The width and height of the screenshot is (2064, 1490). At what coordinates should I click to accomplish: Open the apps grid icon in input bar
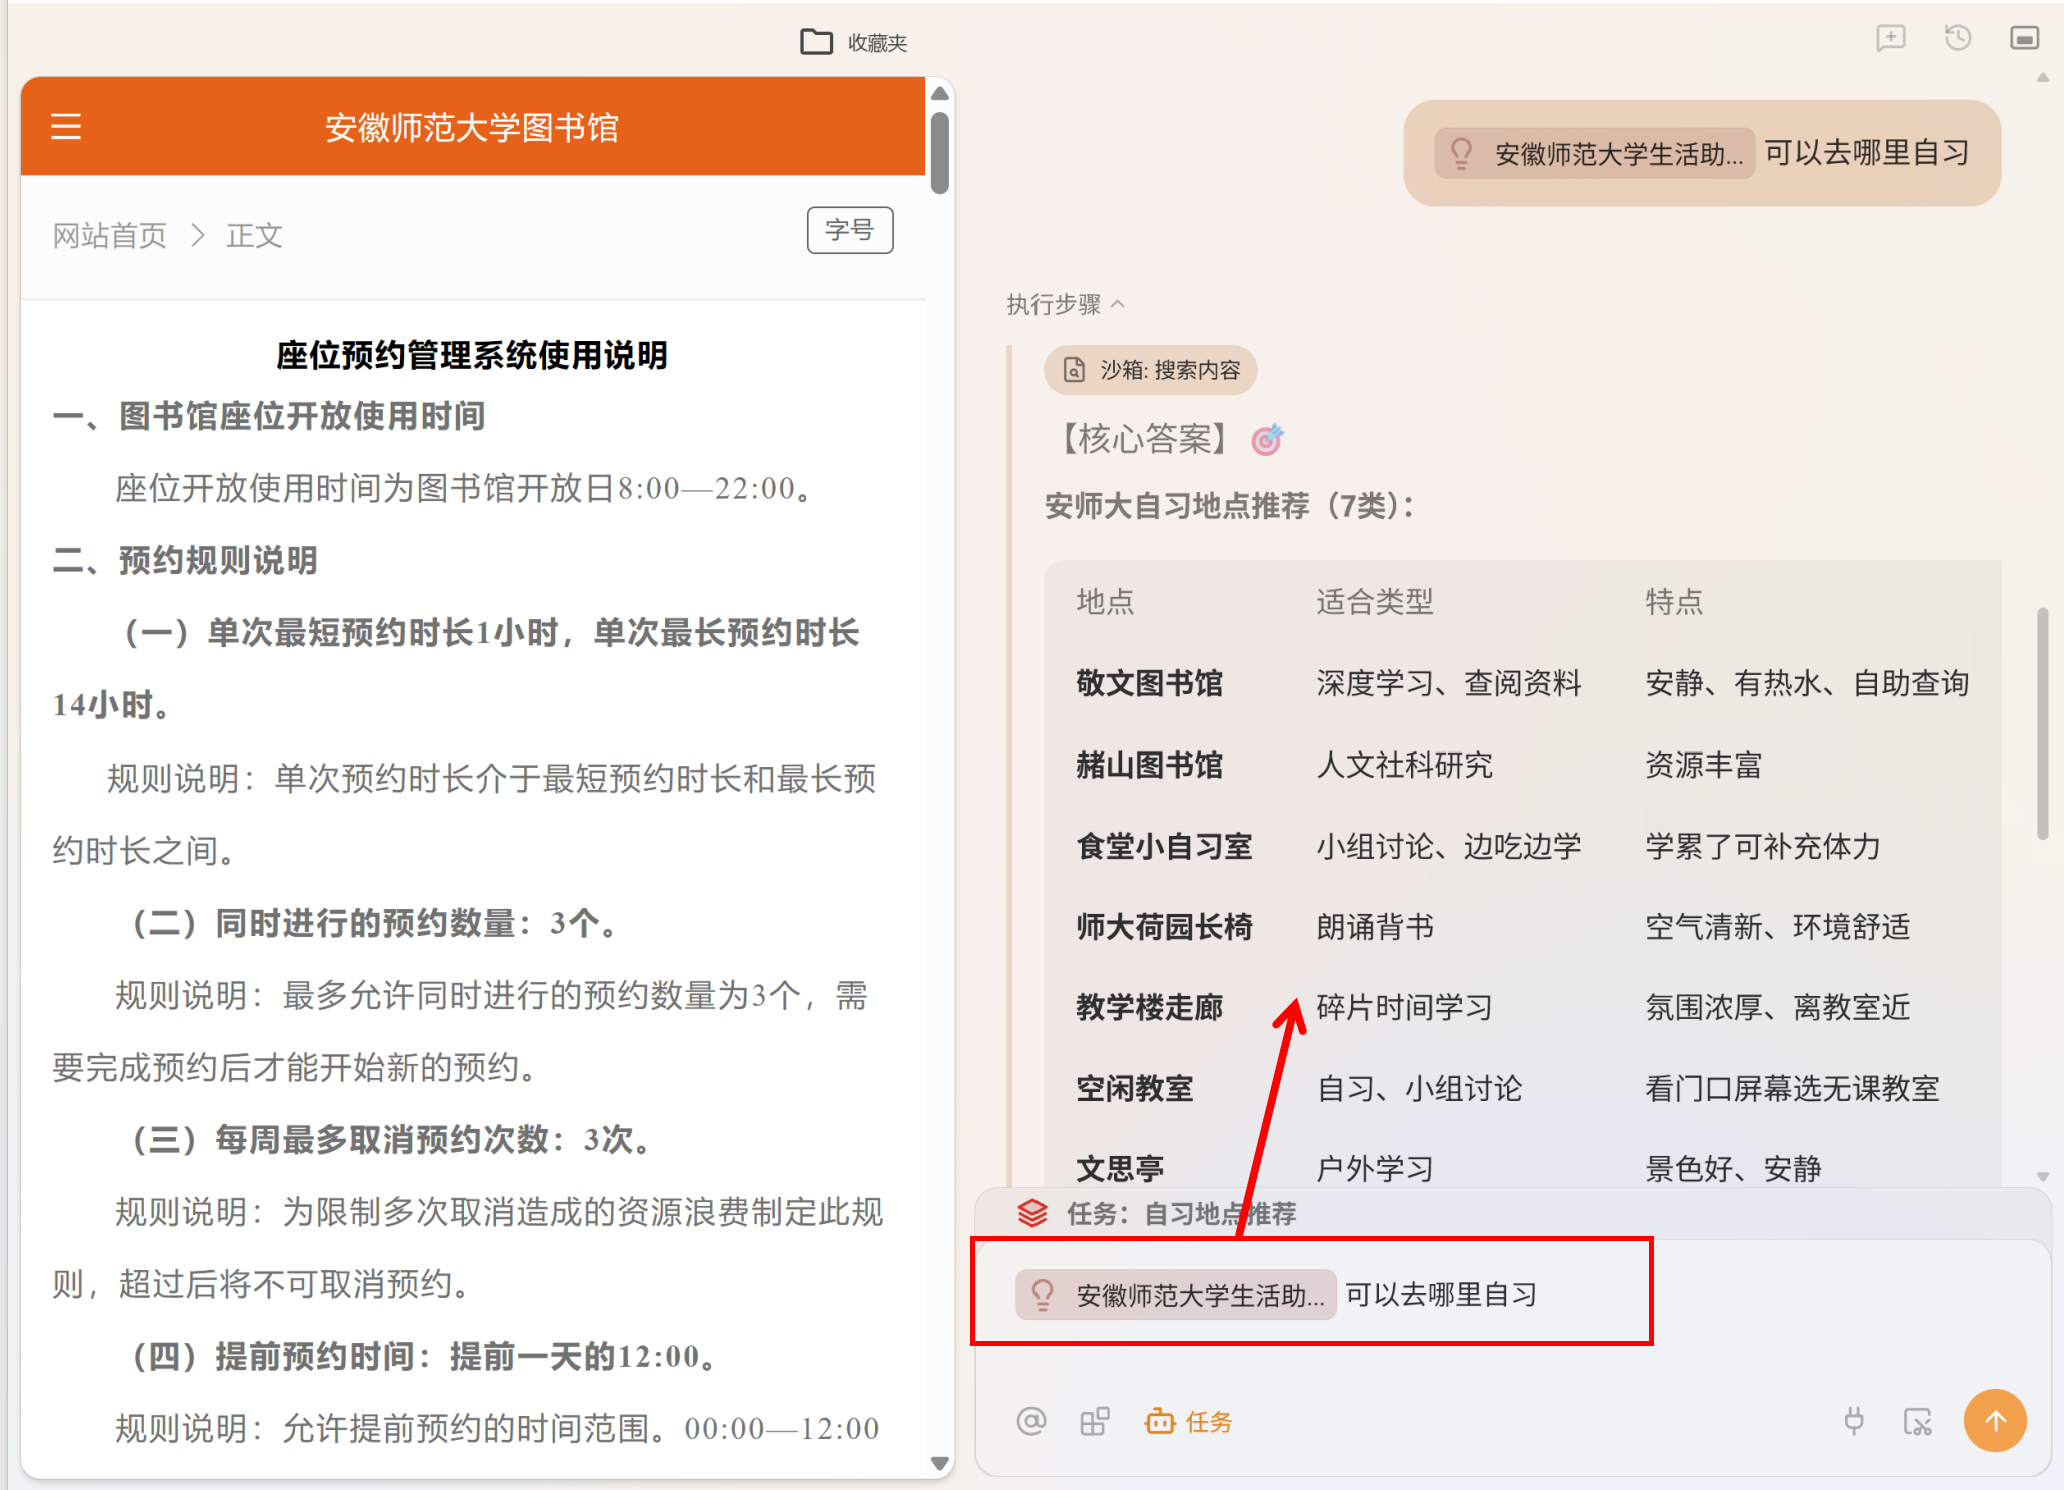click(x=1095, y=1421)
